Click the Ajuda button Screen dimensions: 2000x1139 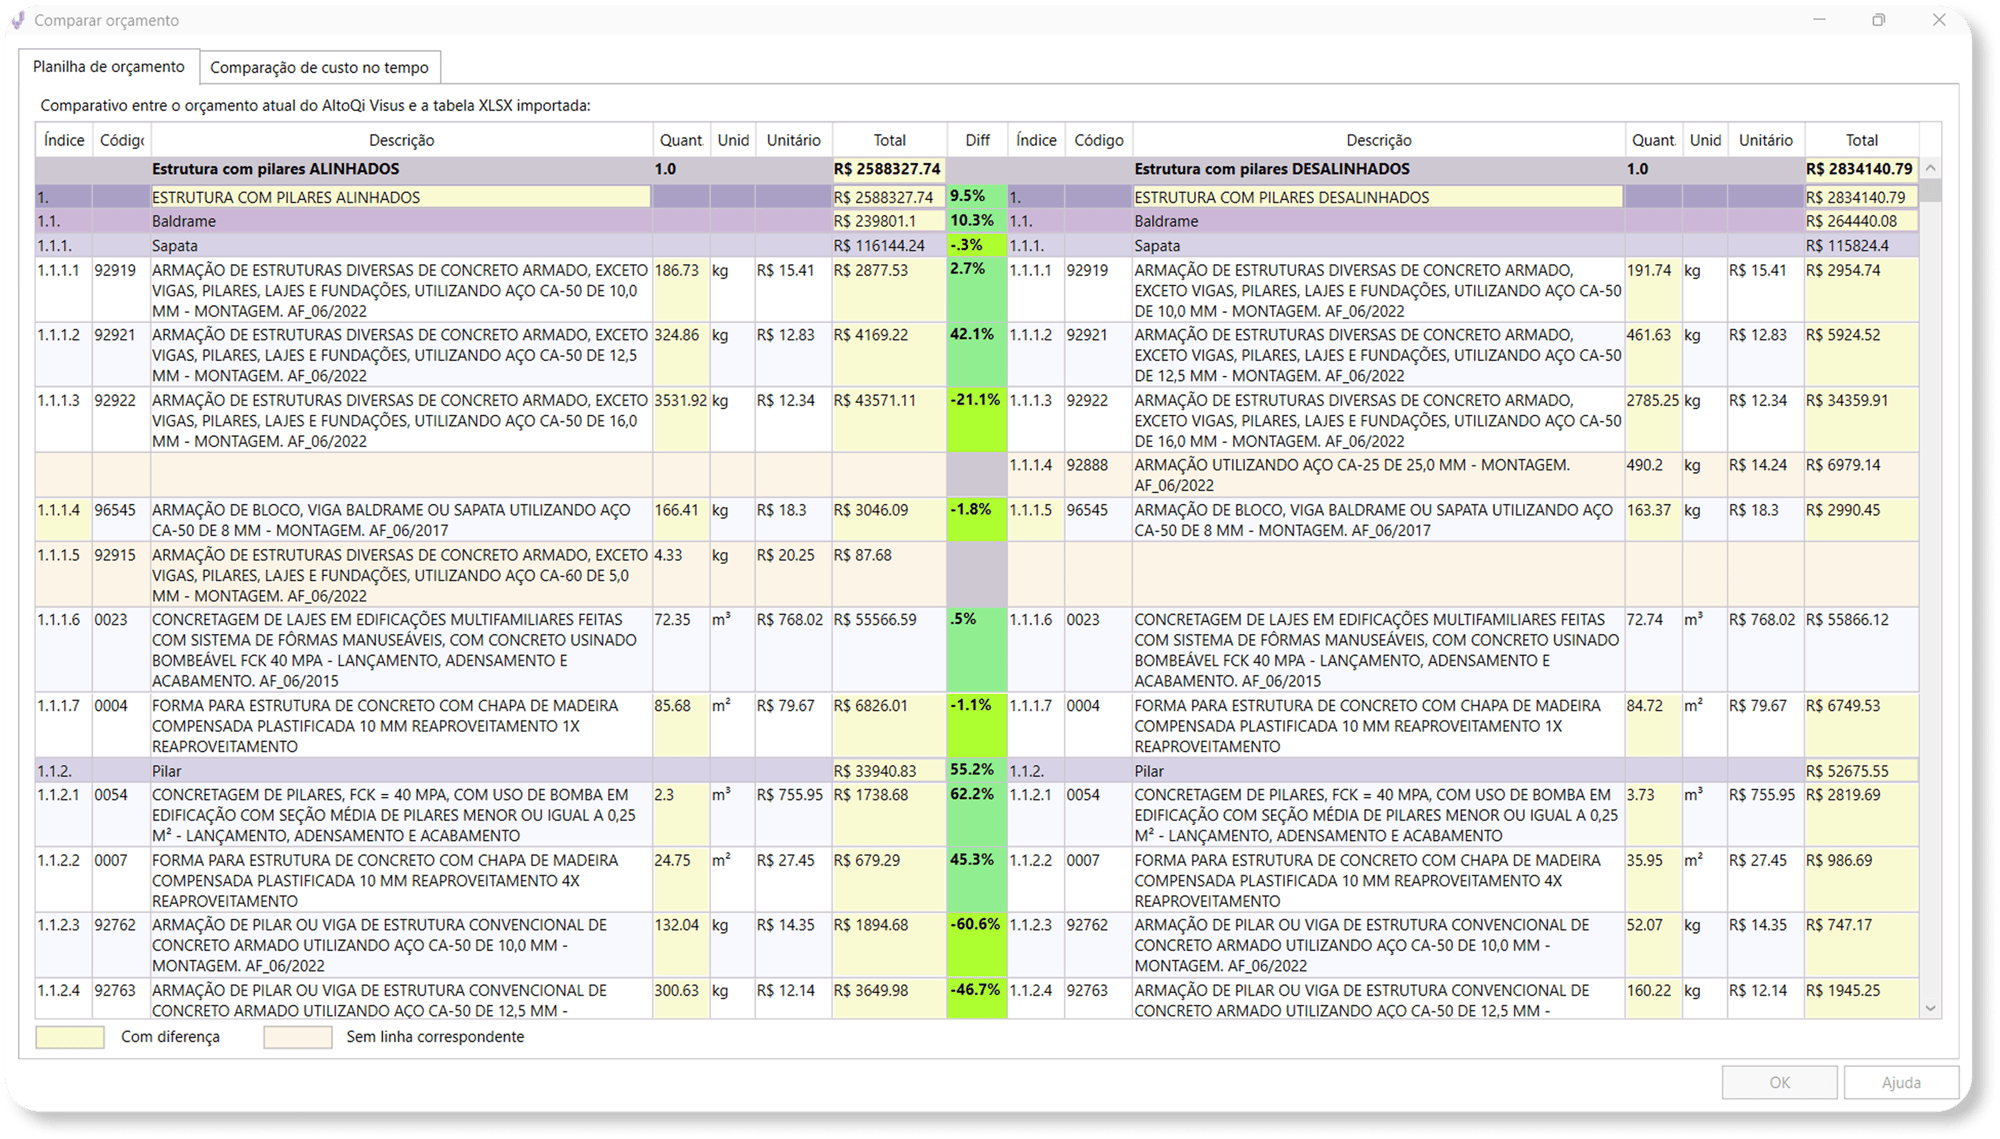1900,1082
